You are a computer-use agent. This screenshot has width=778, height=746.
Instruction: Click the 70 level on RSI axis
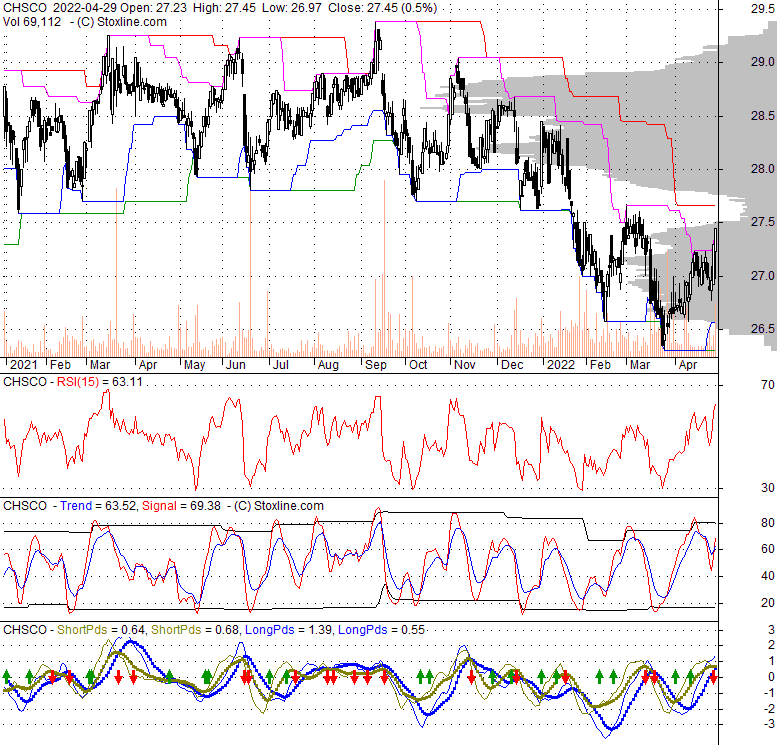tap(768, 384)
